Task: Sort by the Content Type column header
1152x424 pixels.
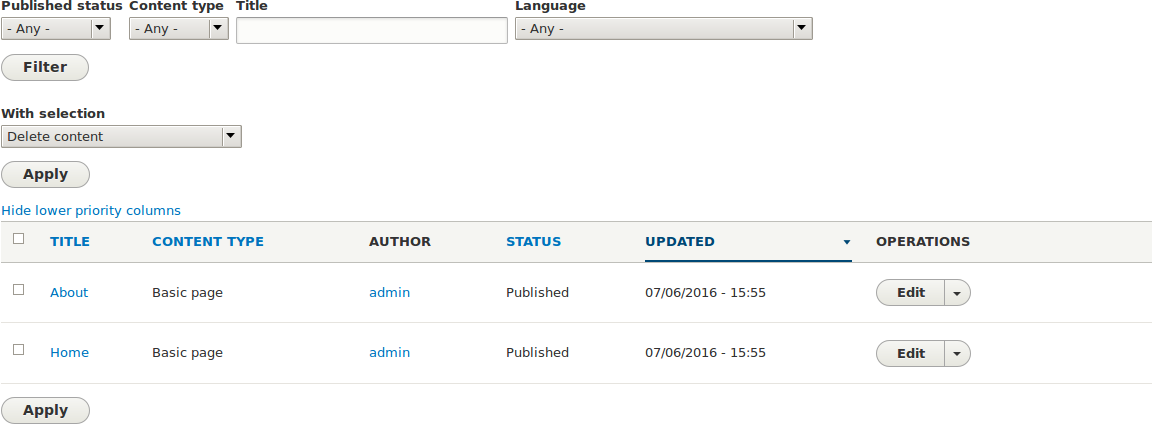Action: pyautogui.click(x=208, y=242)
